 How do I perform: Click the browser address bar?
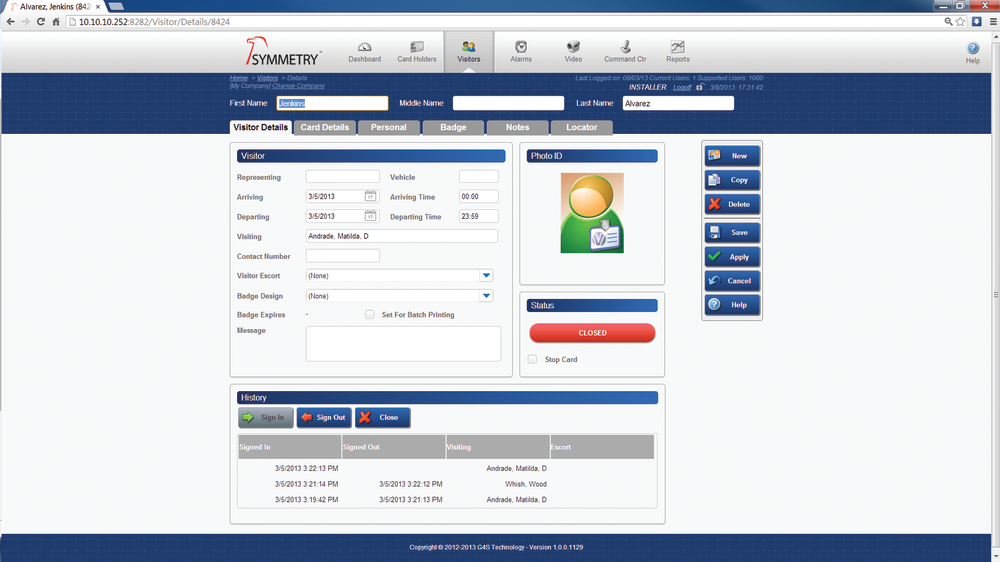click(504, 22)
